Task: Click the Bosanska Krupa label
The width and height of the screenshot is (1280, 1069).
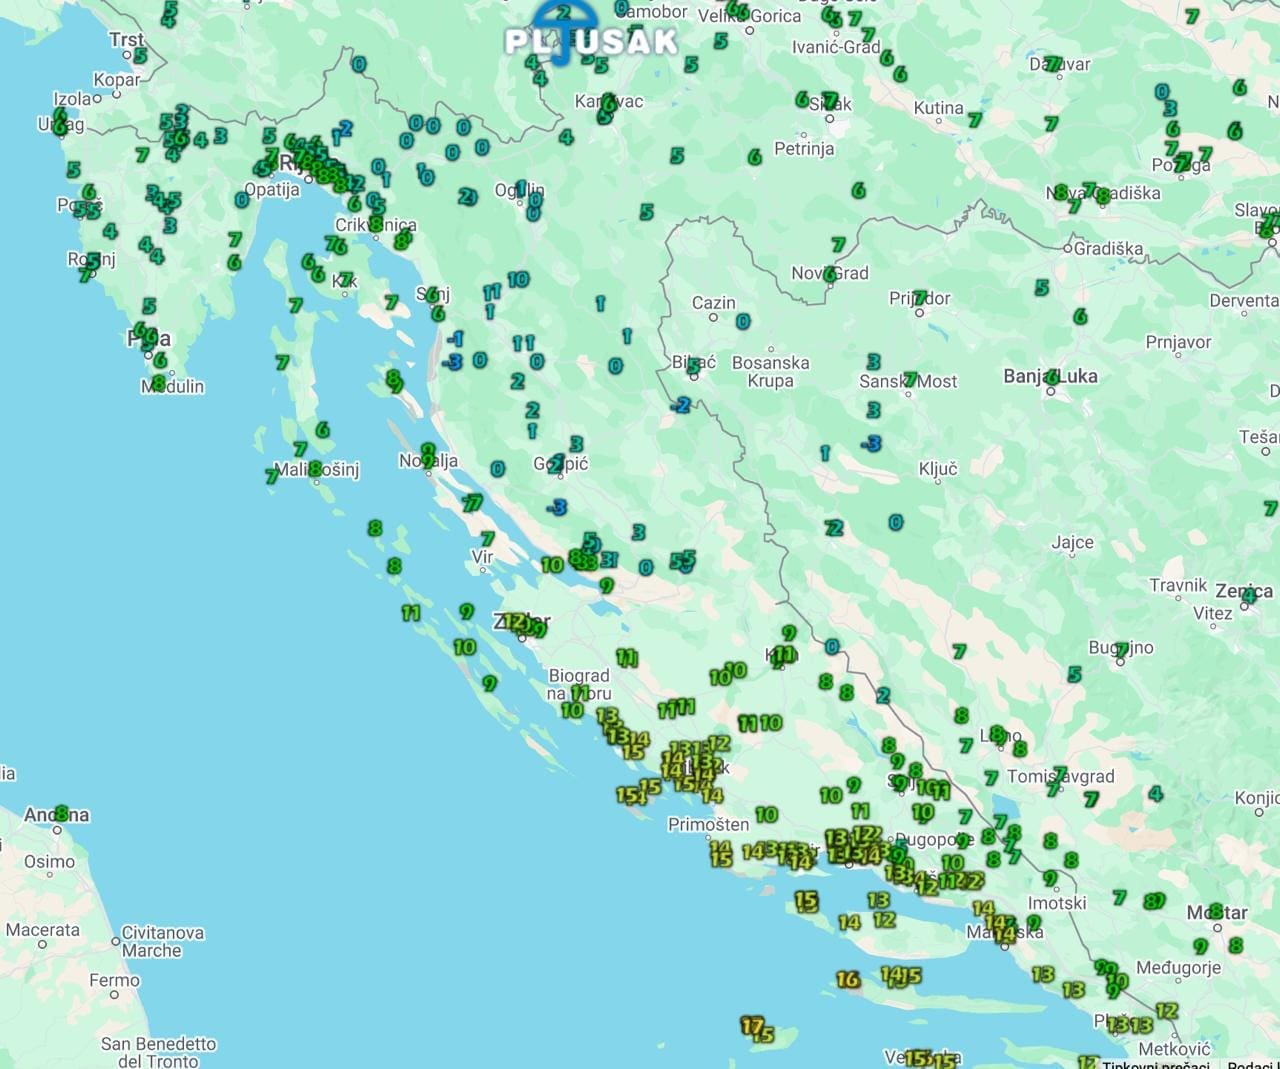Action: pyautogui.click(x=770, y=371)
